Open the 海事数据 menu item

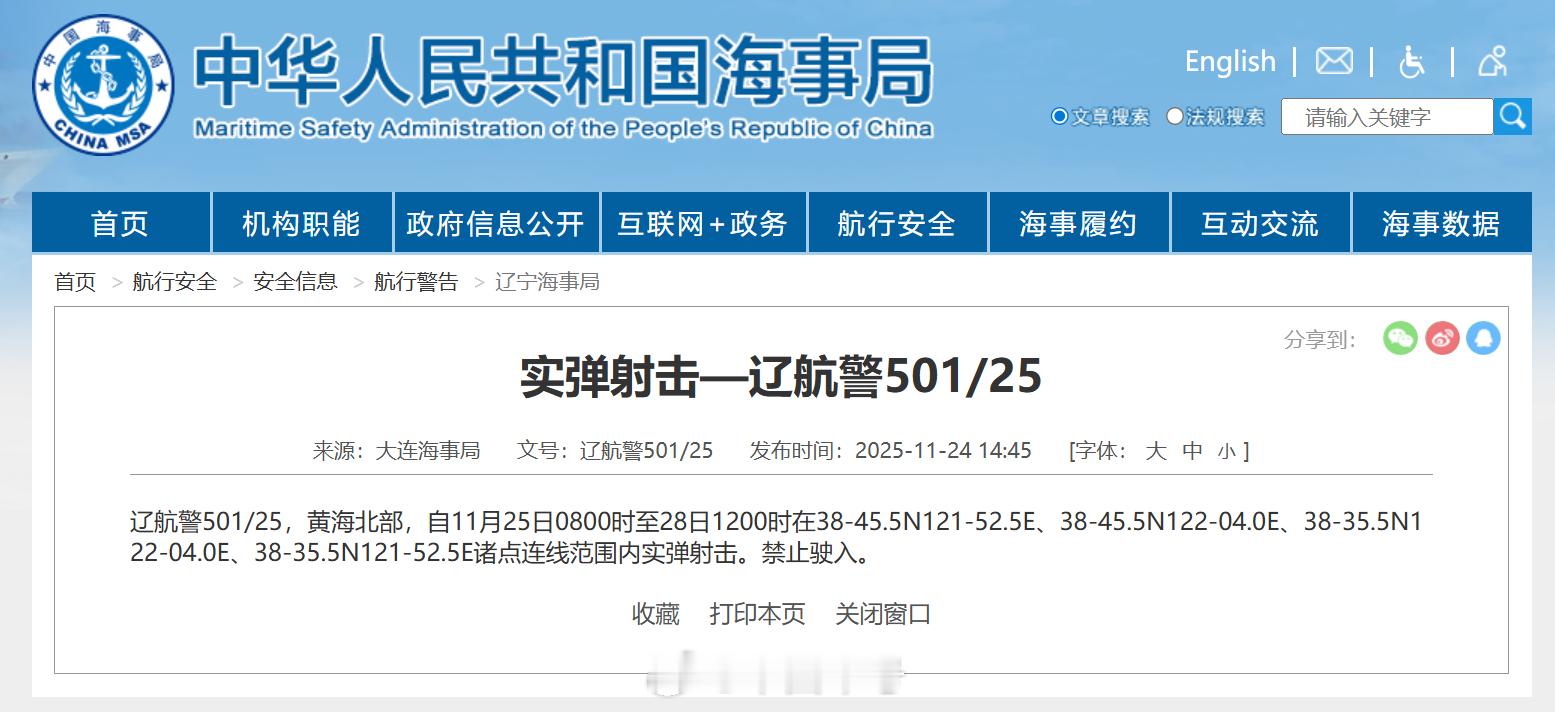pyautogui.click(x=1441, y=222)
